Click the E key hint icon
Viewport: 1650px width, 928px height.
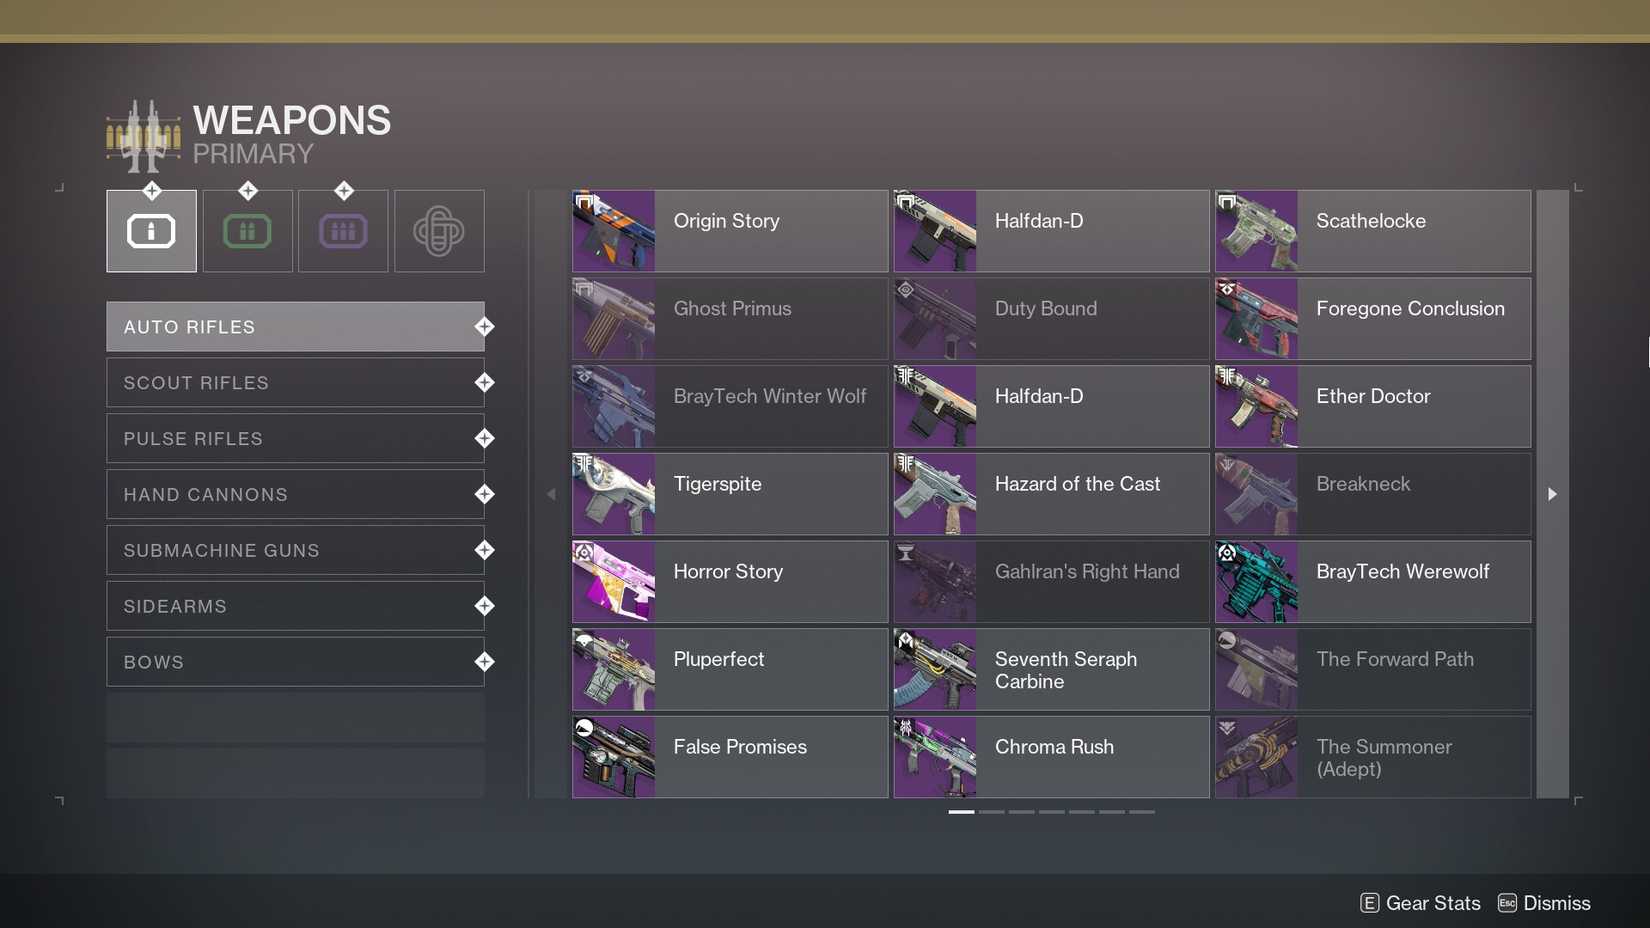[x=1370, y=903]
